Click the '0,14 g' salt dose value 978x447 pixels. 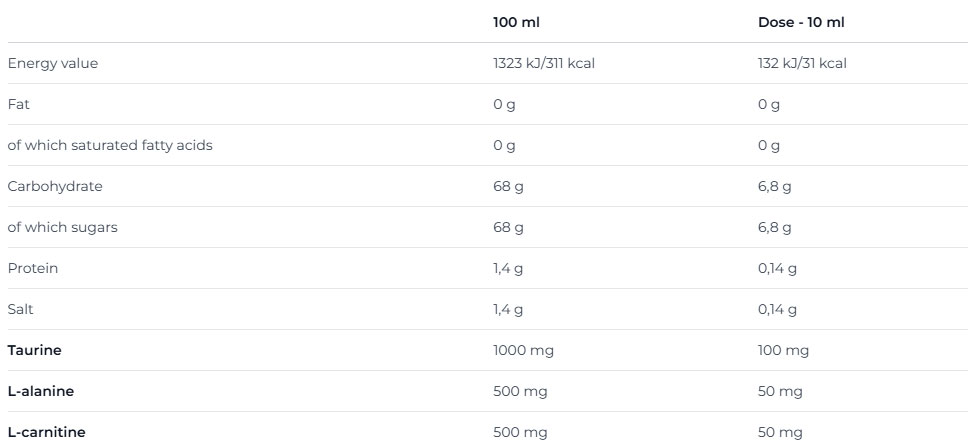pyautogui.click(x=777, y=309)
